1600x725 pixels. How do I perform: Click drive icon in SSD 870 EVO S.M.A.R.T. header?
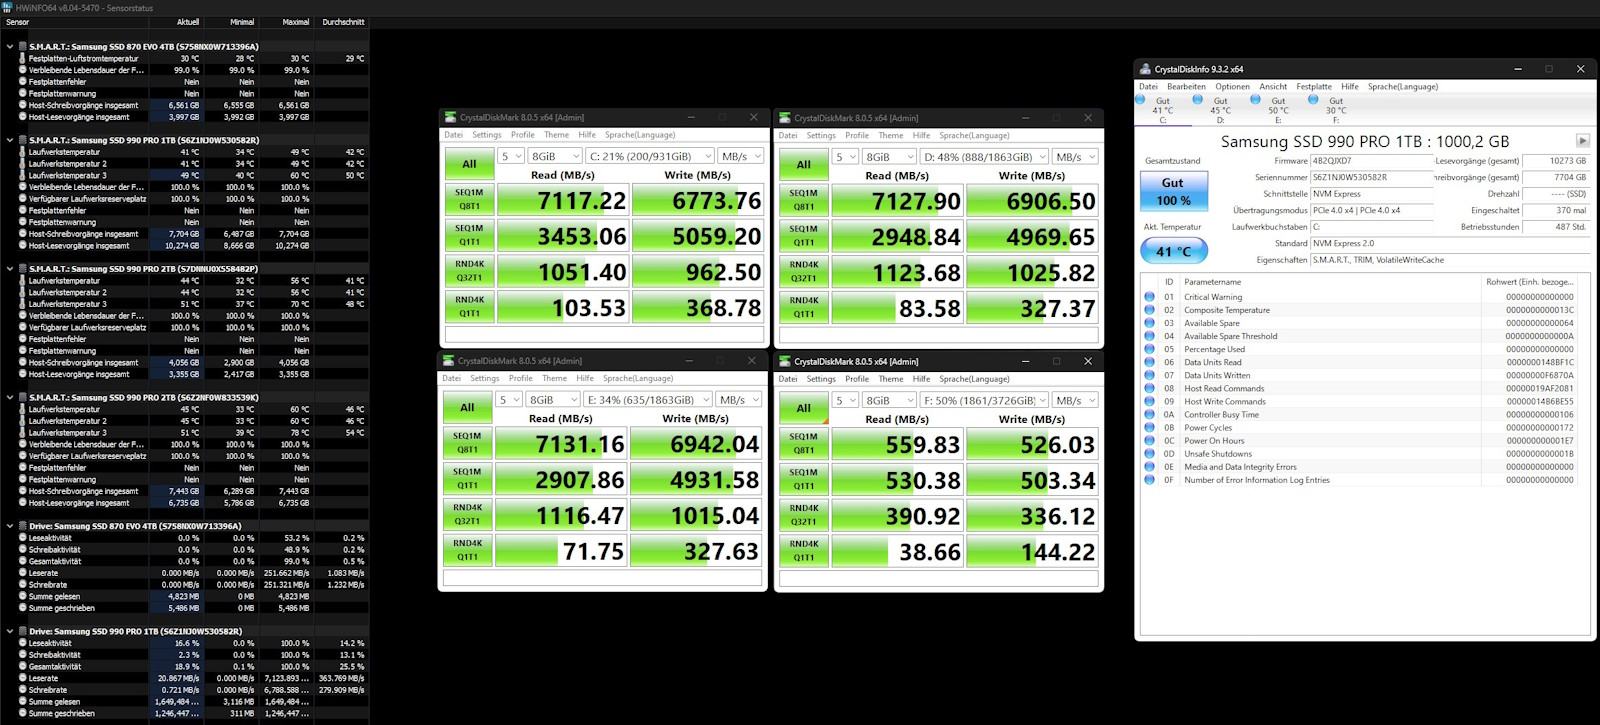point(23,46)
